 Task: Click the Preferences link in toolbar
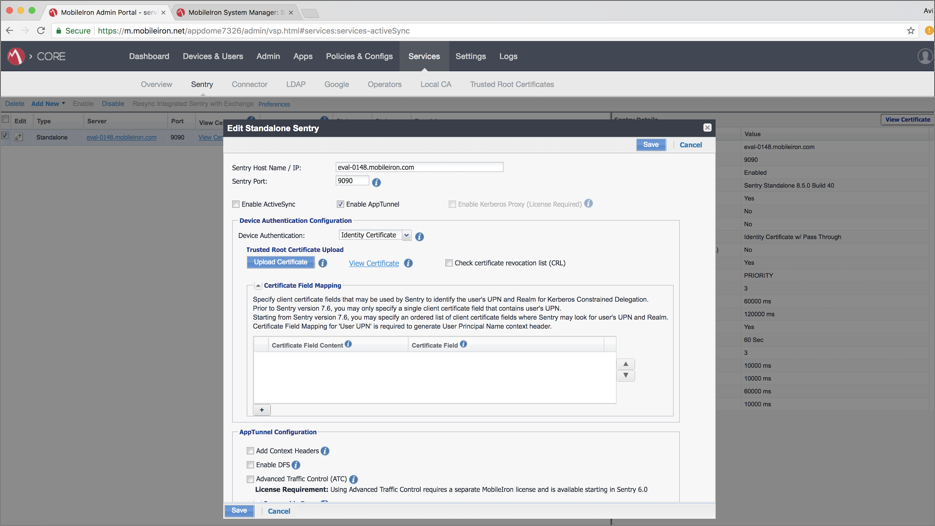(x=274, y=104)
